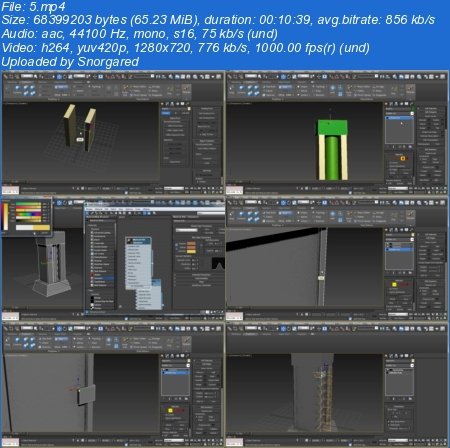Open the thumbnail showing two tan slabs
450x448 pixels.
click(x=113, y=133)
